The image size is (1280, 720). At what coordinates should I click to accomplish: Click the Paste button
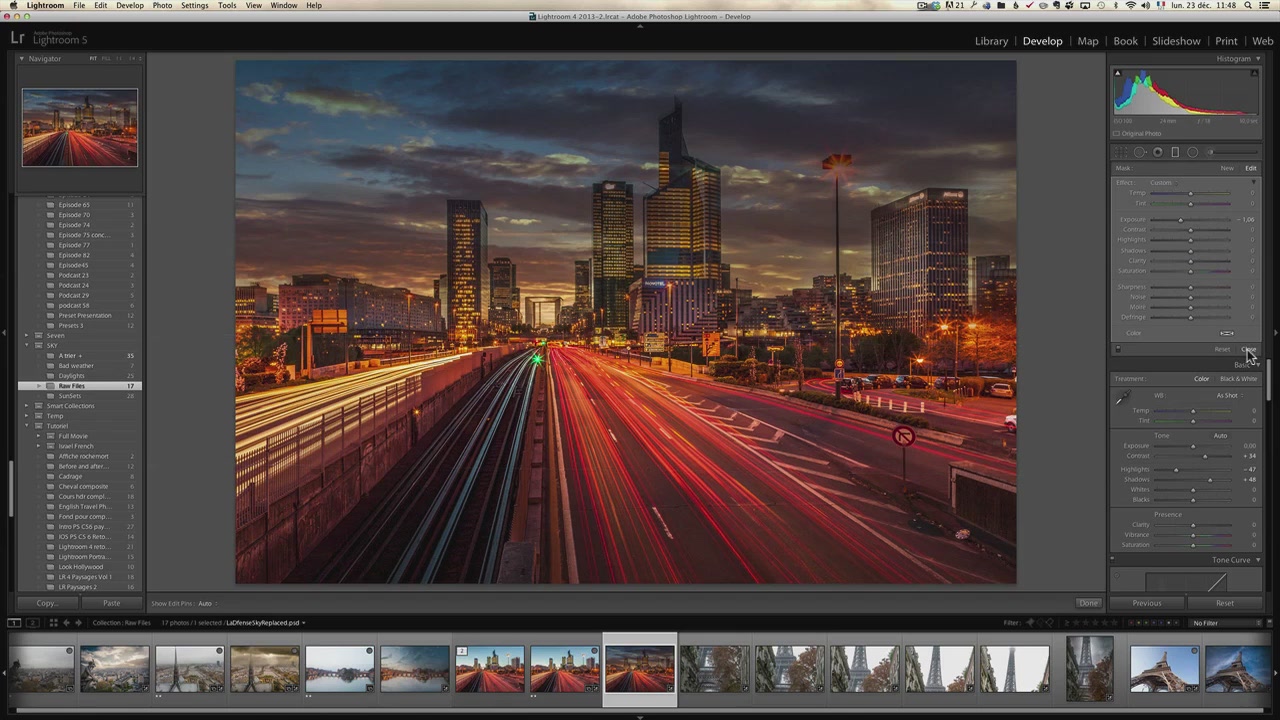[x=111, y=603]
